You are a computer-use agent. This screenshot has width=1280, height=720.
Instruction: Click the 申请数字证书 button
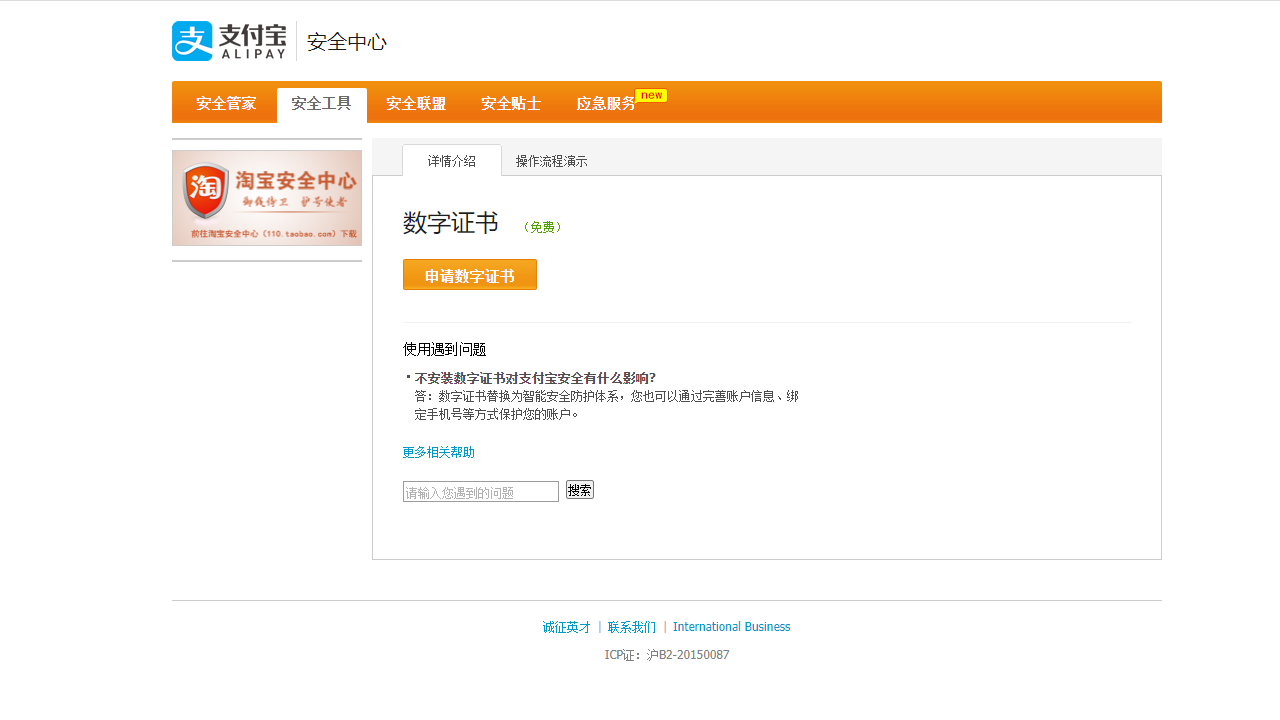coord(469,274)
